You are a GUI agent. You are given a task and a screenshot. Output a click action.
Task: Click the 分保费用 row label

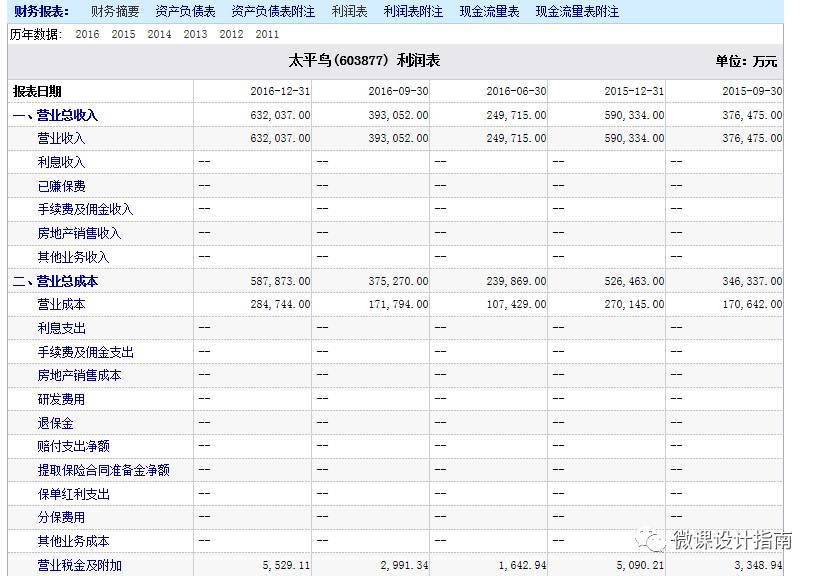[x=61, y=518]
